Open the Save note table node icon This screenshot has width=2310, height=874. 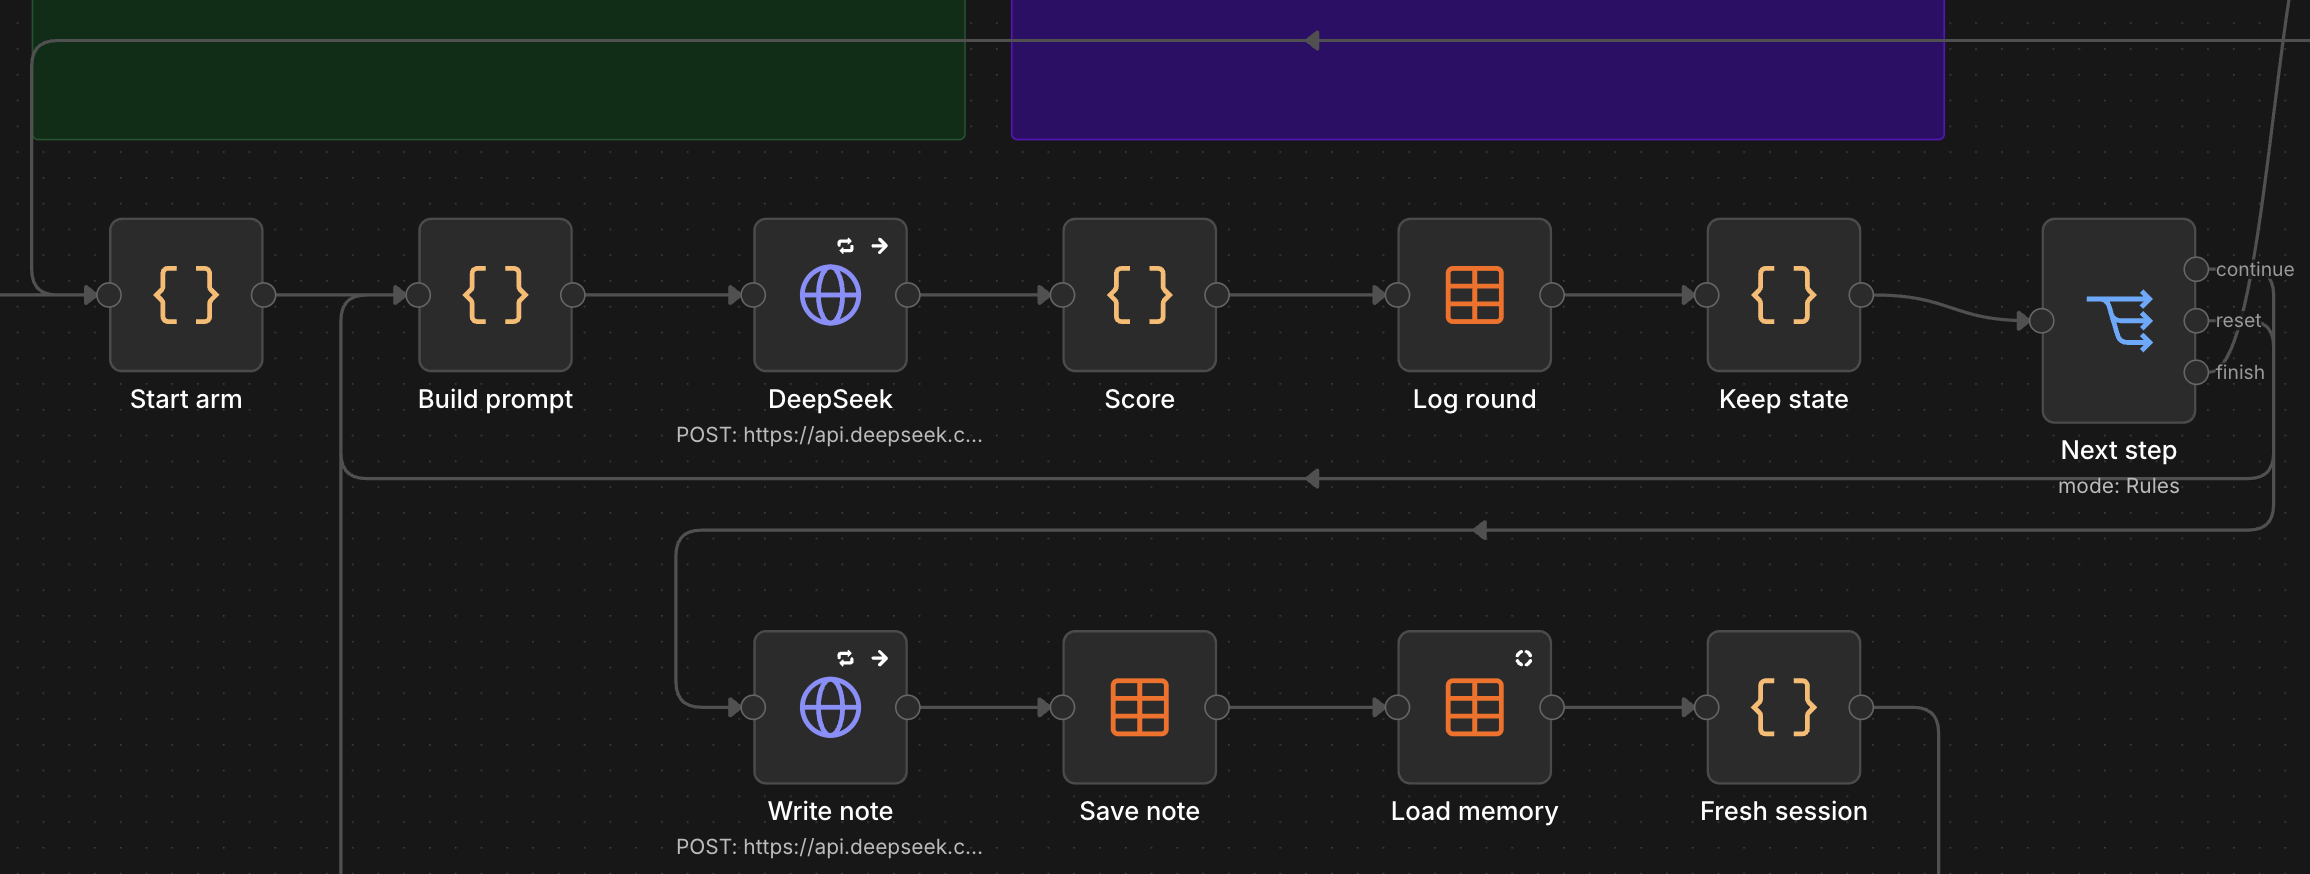pos(1139,707)
